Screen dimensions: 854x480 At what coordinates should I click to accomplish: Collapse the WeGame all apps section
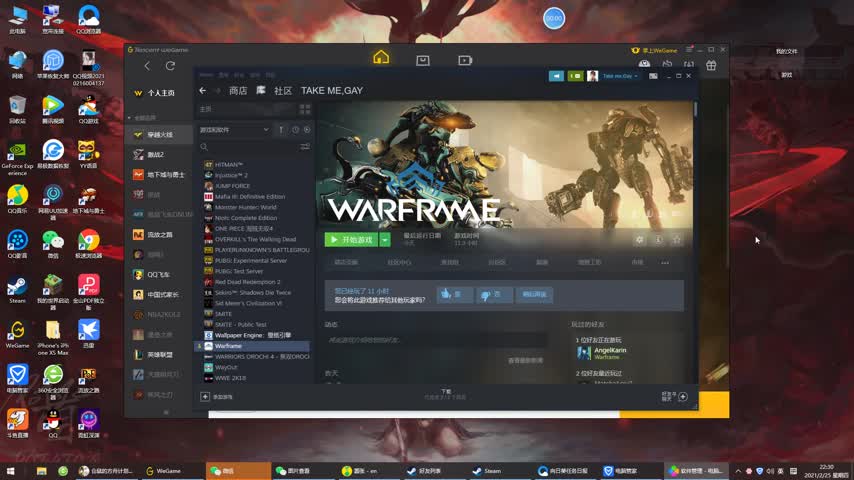(x=130, y=118)
